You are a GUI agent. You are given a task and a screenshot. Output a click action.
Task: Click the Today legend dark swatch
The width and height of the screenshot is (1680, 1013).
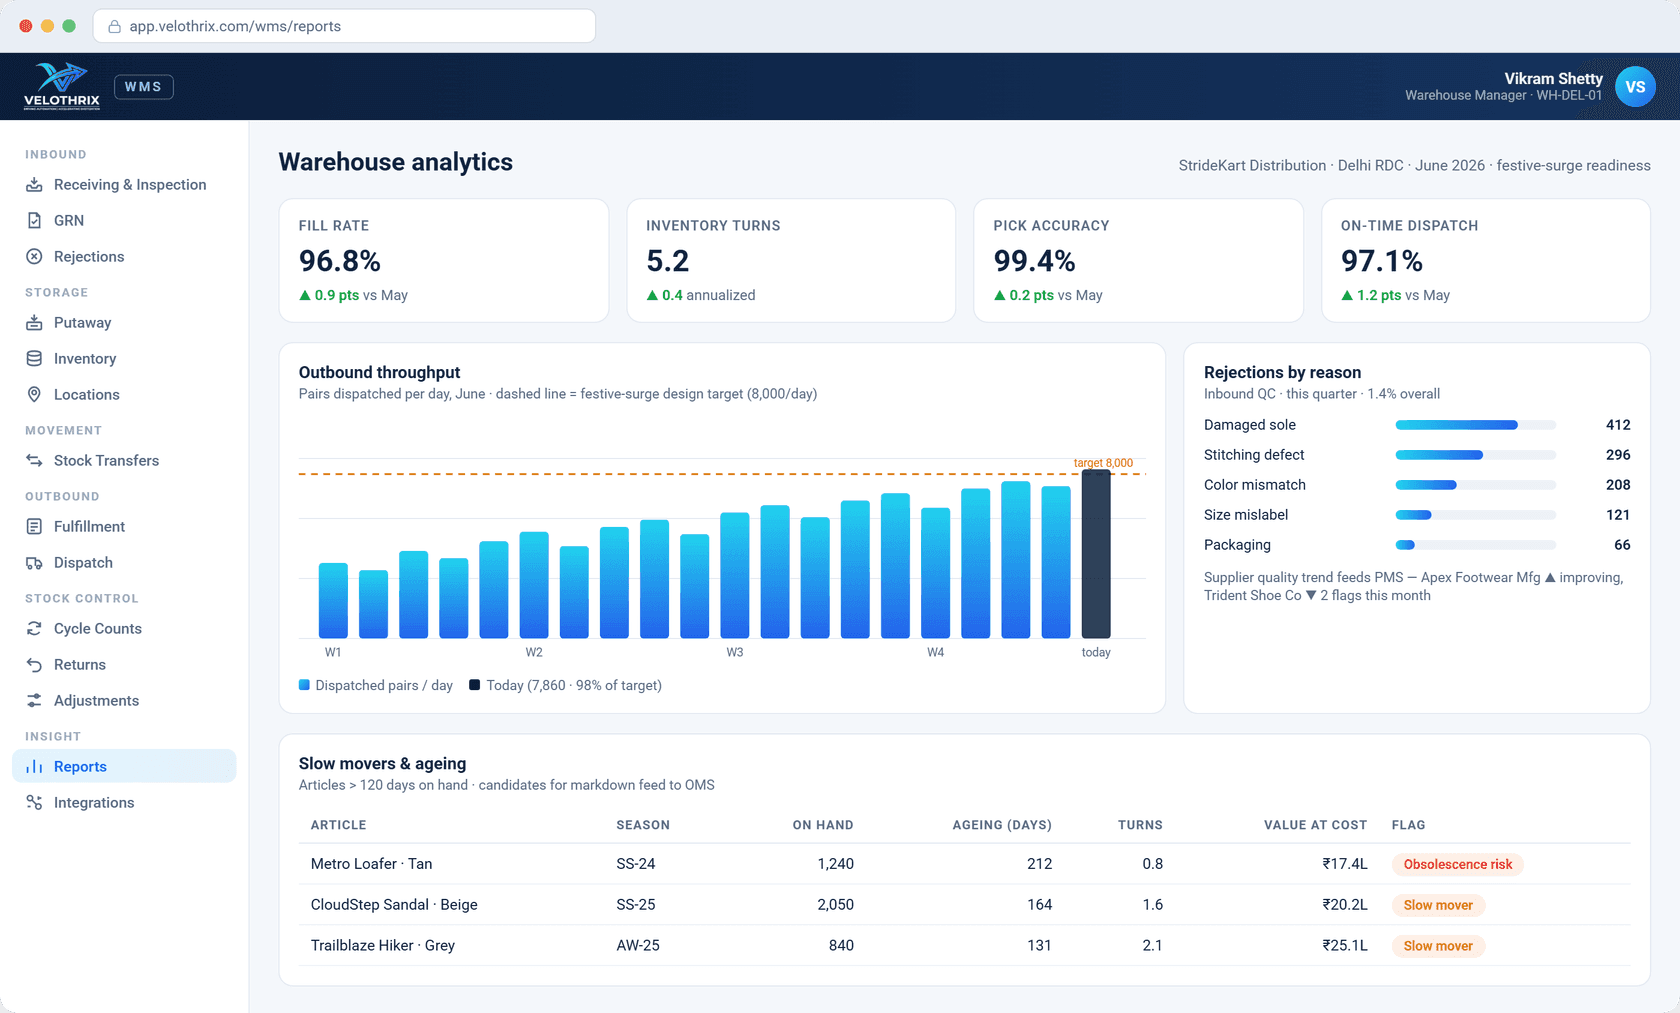(475, 685)
